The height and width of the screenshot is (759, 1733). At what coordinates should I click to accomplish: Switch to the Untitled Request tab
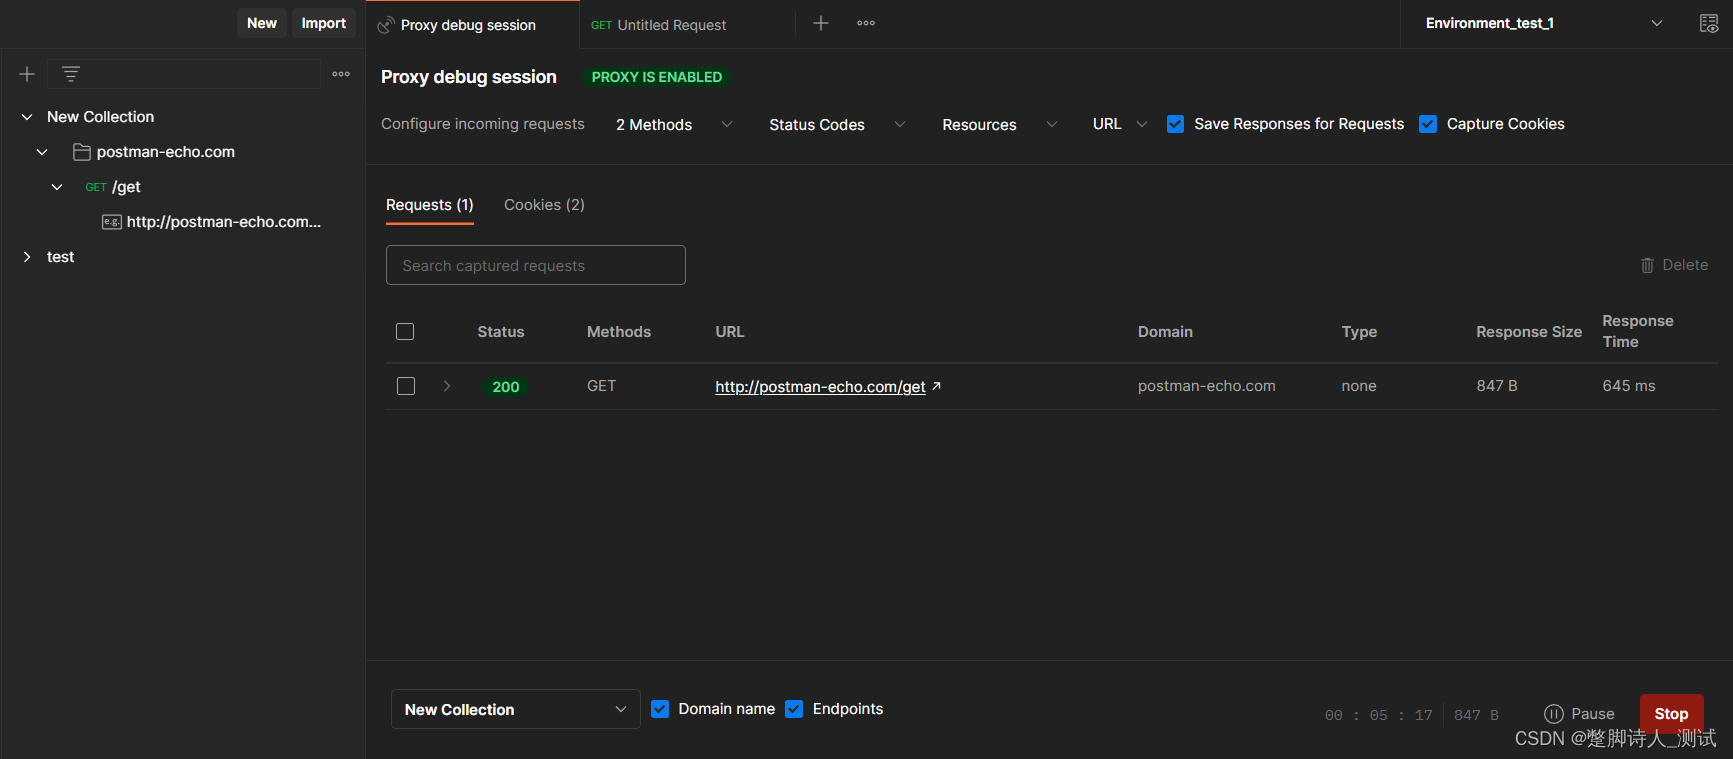click(686, 25)
